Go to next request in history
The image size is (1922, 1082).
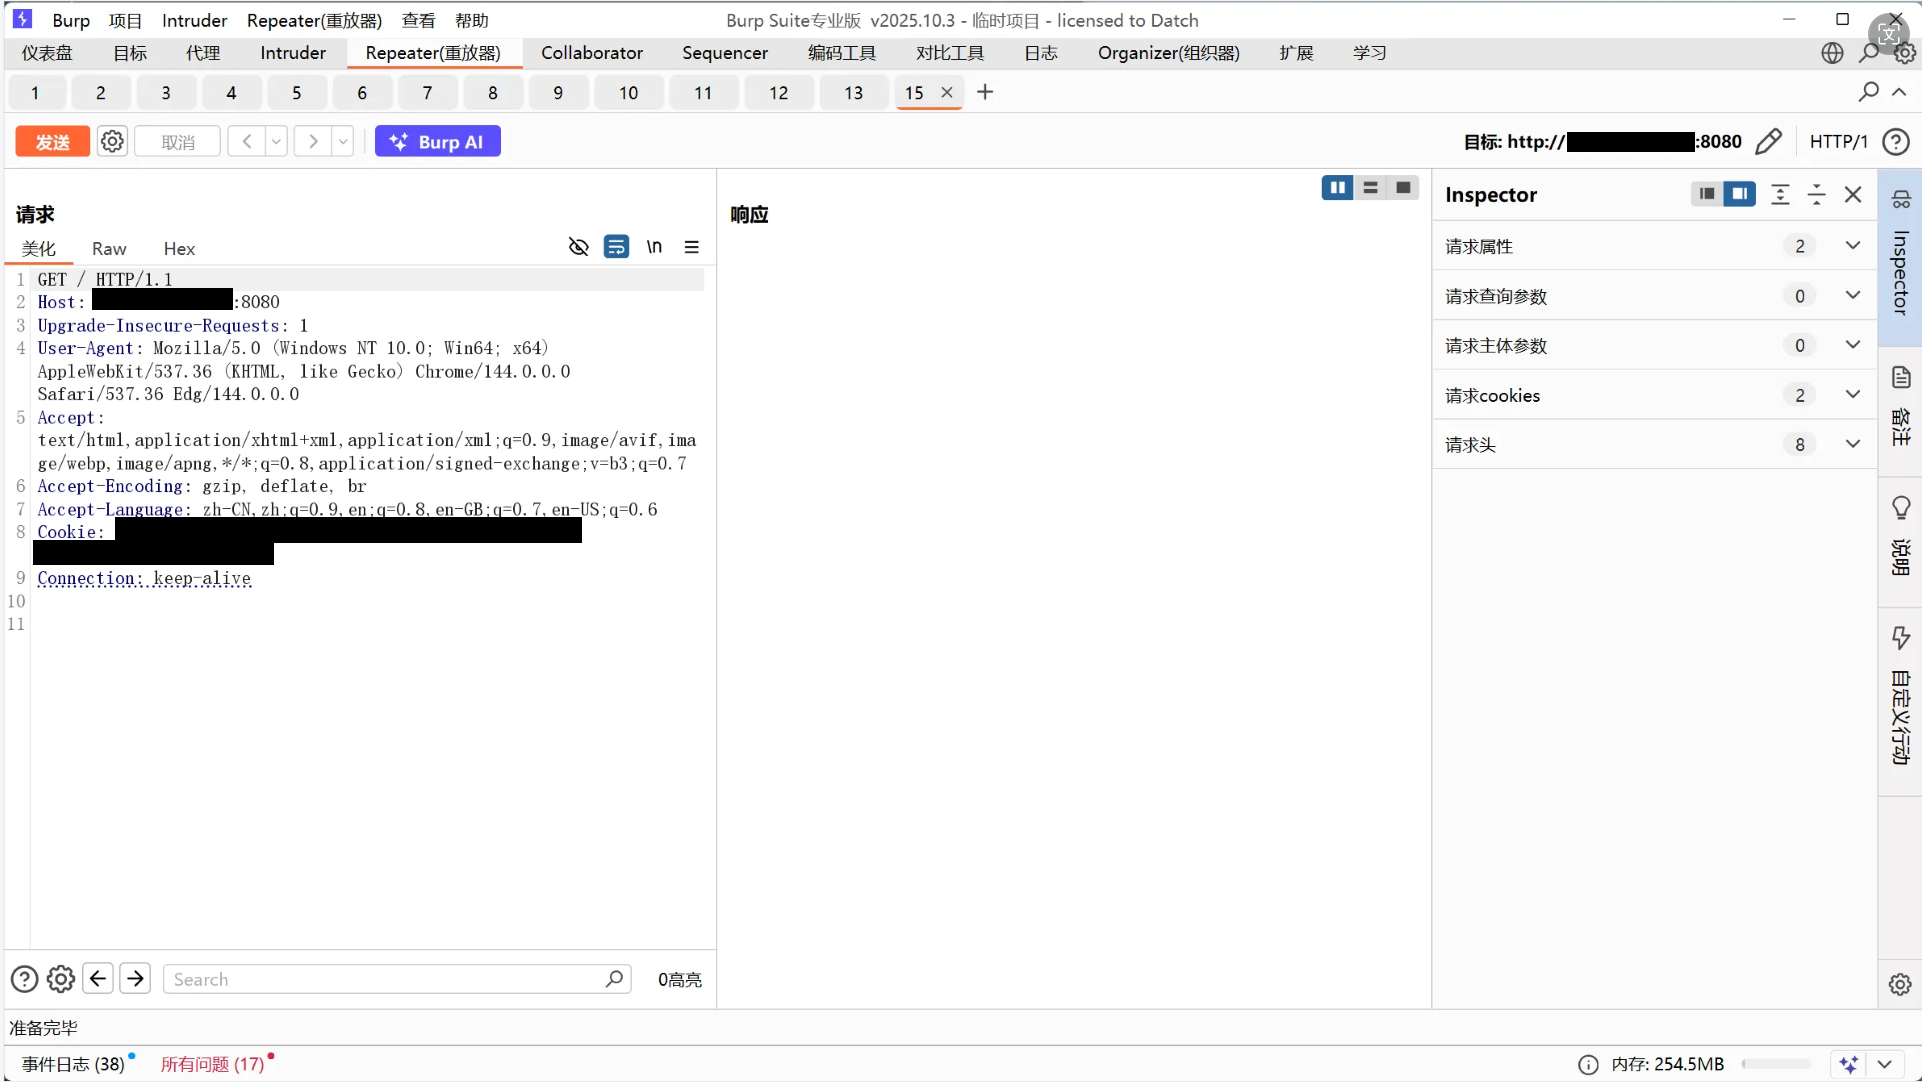click(313, 142)
